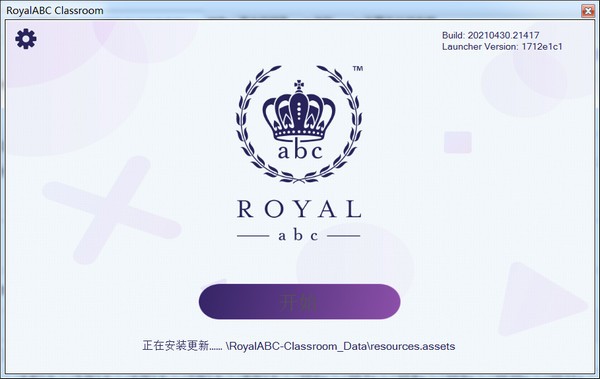The image size is (600, 379).
Task: Click the faded triangle shape in the background
Action: pyautogui.click(x=541, y=299)
